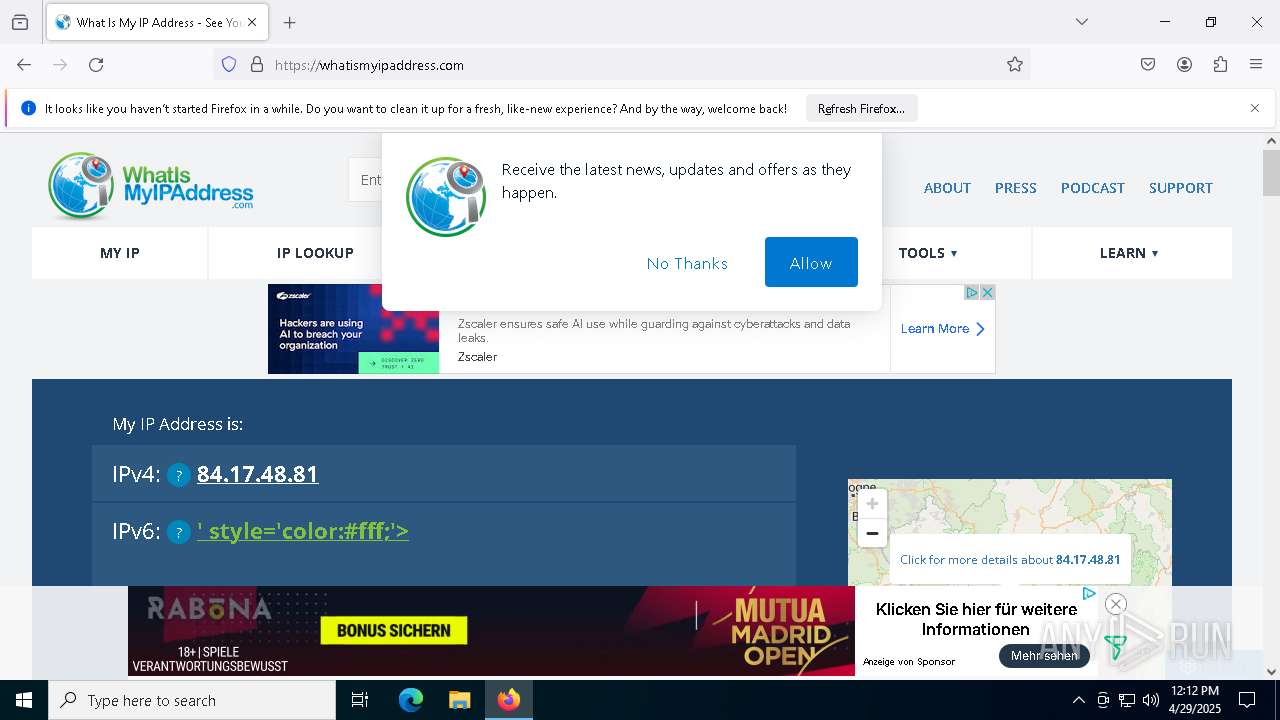The image size is (1280, 720).
Task: Open the PRESS link
Action: (x=1015, y=187)
